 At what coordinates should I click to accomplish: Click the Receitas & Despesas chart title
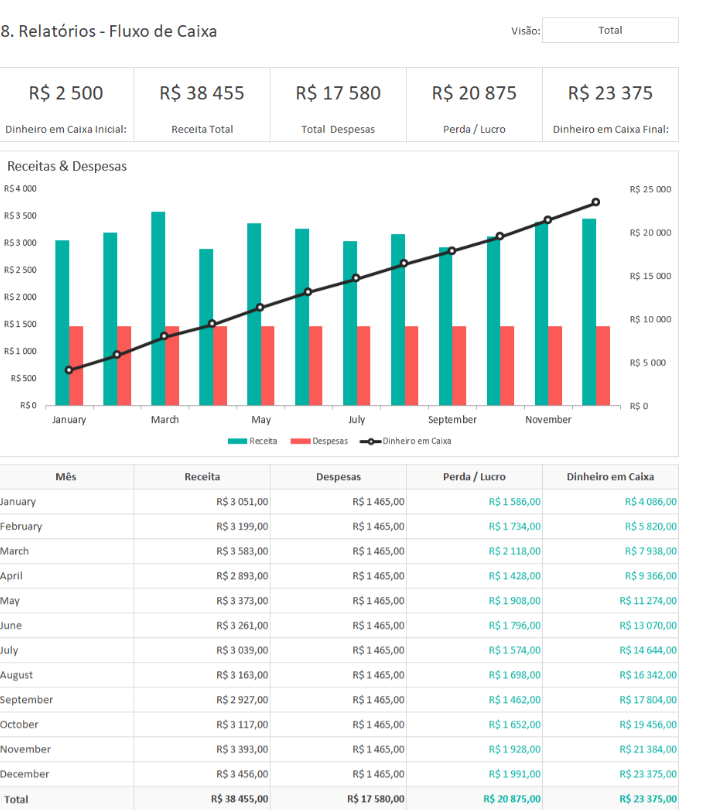(x=67, y=166)
